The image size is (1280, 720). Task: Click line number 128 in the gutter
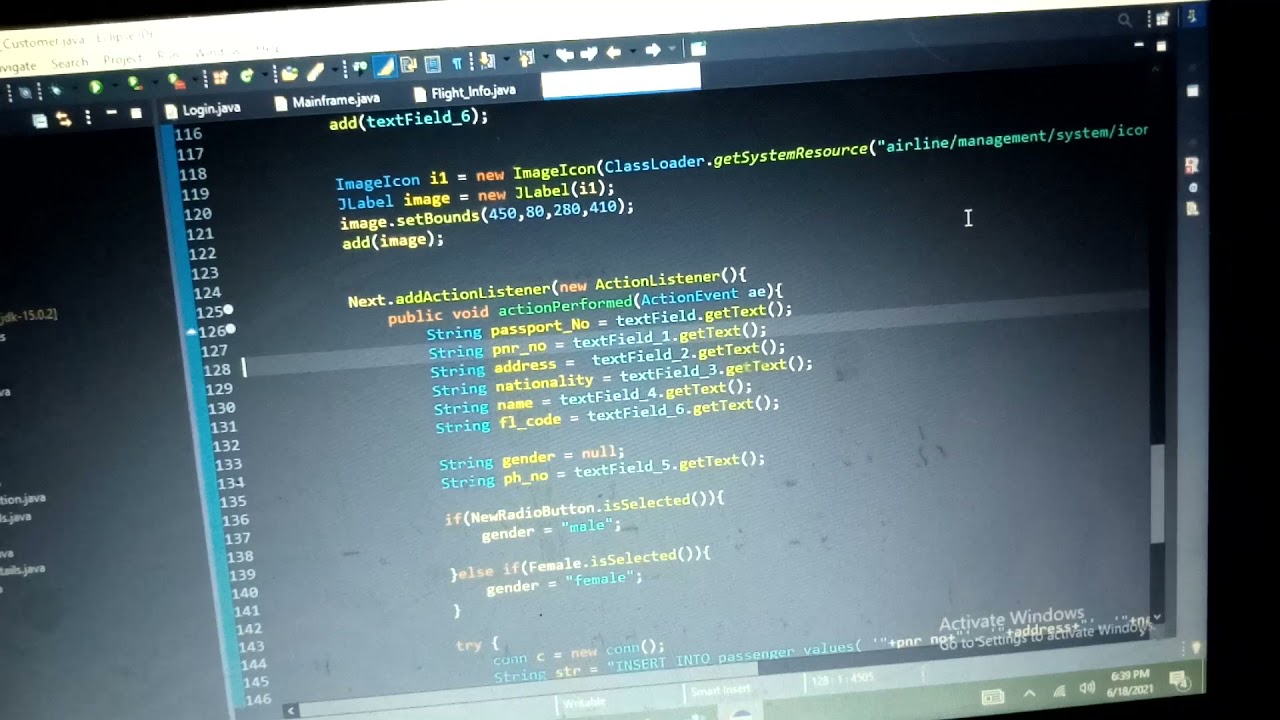click(216, 370)
